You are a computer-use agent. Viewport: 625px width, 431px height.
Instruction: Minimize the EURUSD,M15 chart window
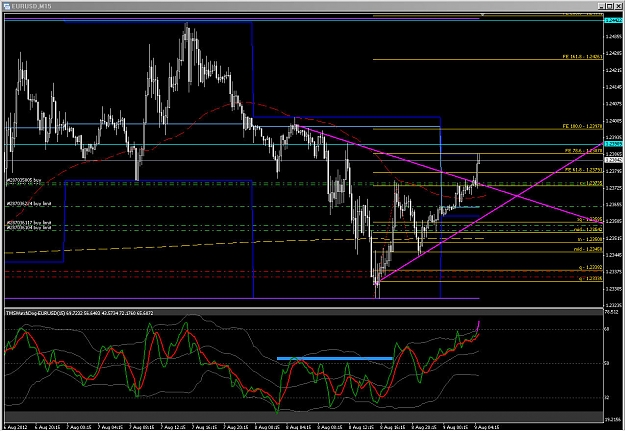pos(601,6)
